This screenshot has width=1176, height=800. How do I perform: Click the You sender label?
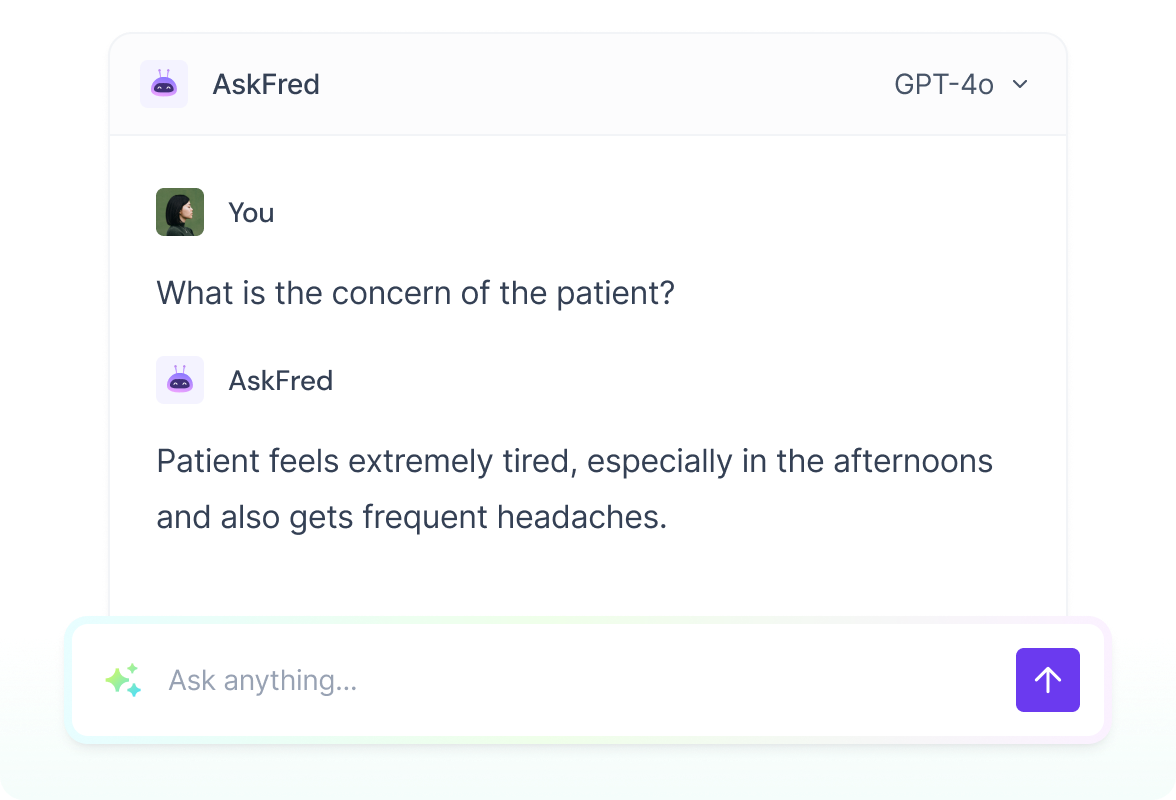[x=251, y=212]
